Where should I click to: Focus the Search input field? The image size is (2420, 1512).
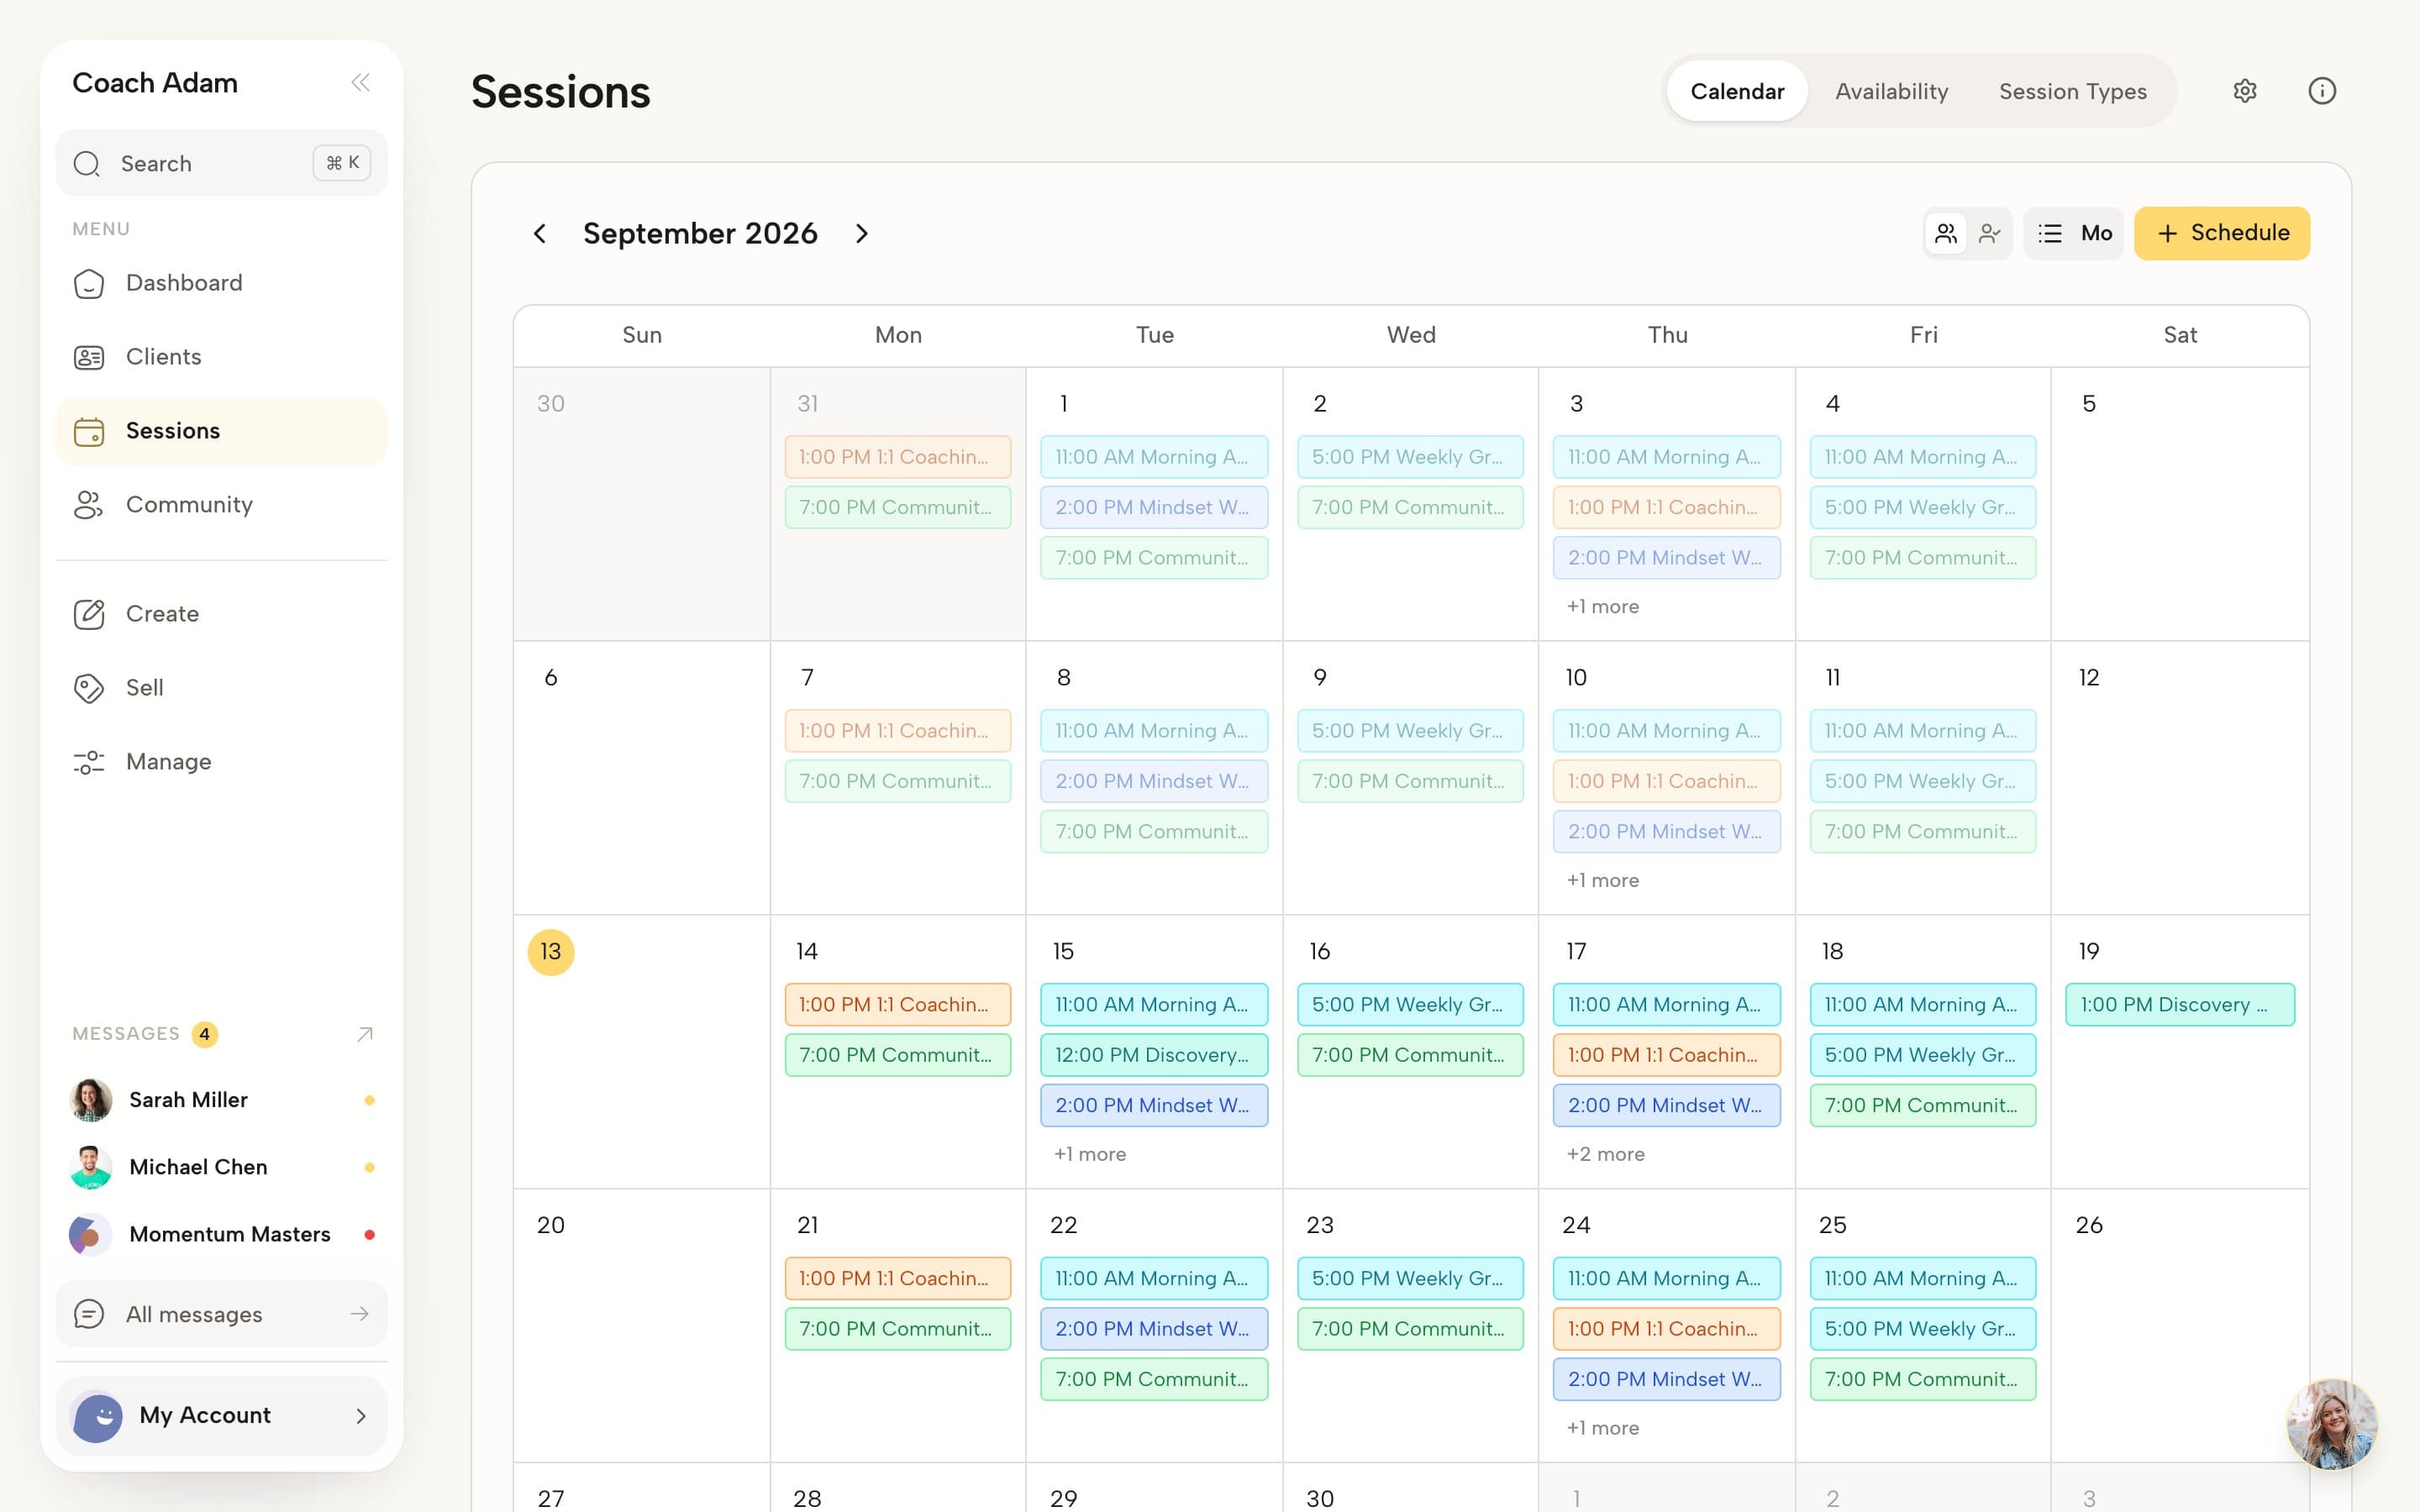point(221,163)
